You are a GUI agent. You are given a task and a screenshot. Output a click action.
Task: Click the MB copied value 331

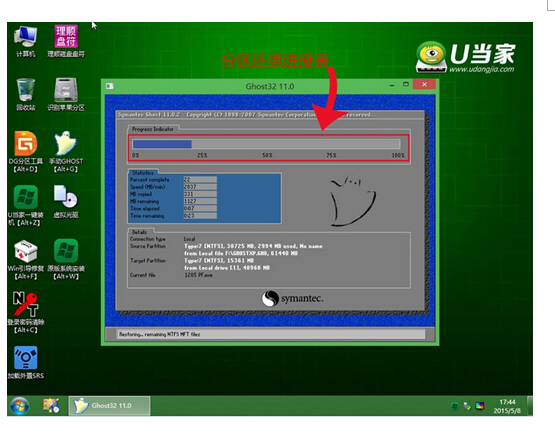pos(200,194)
